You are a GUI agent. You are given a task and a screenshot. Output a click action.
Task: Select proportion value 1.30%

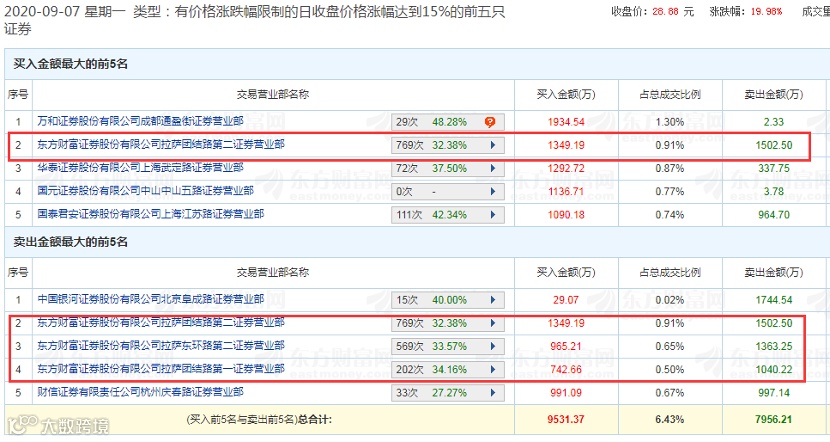click(670, 122)
